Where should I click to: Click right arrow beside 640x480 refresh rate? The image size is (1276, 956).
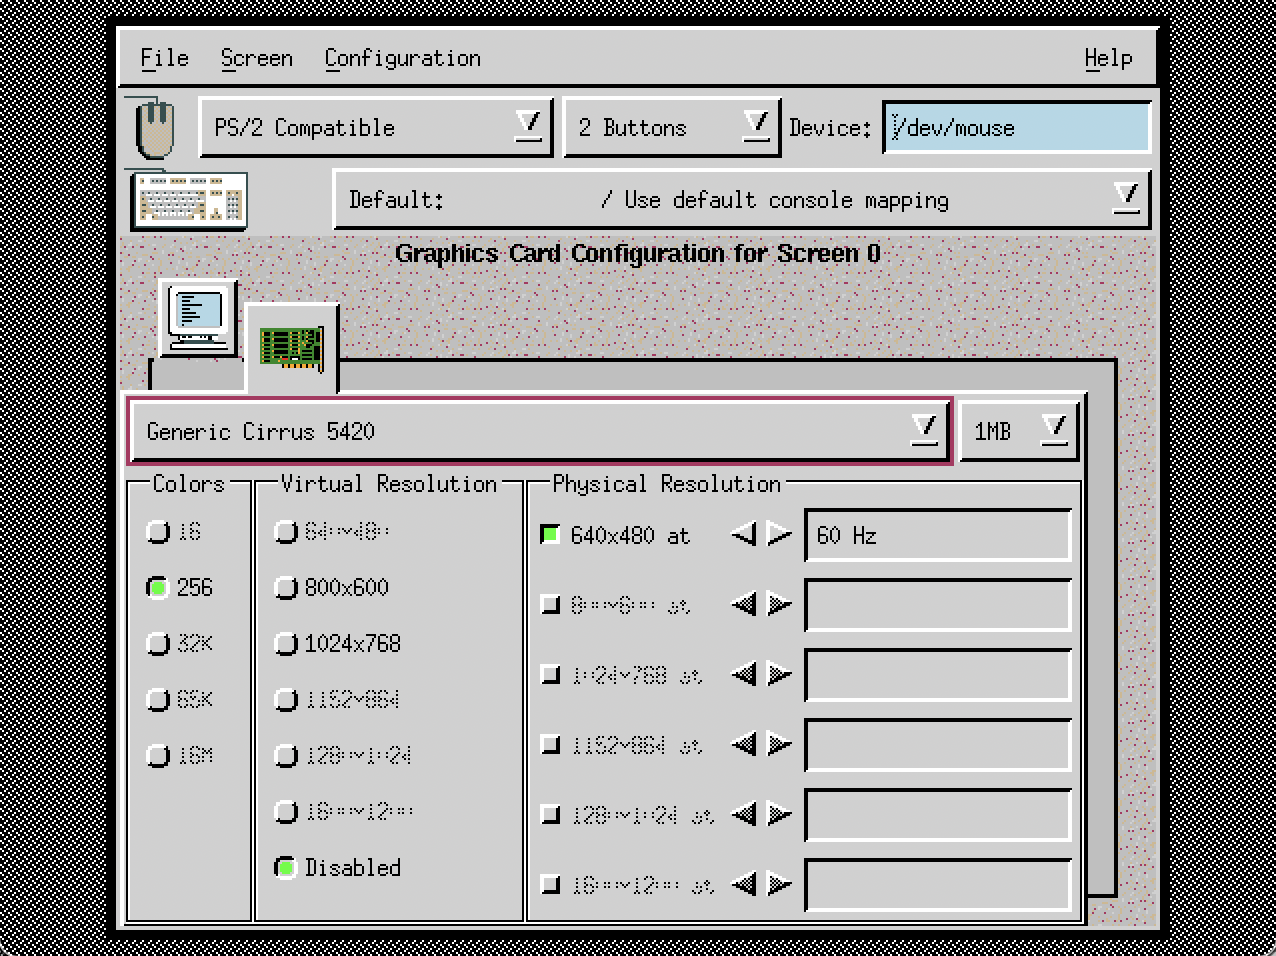[x=779, y=535]
